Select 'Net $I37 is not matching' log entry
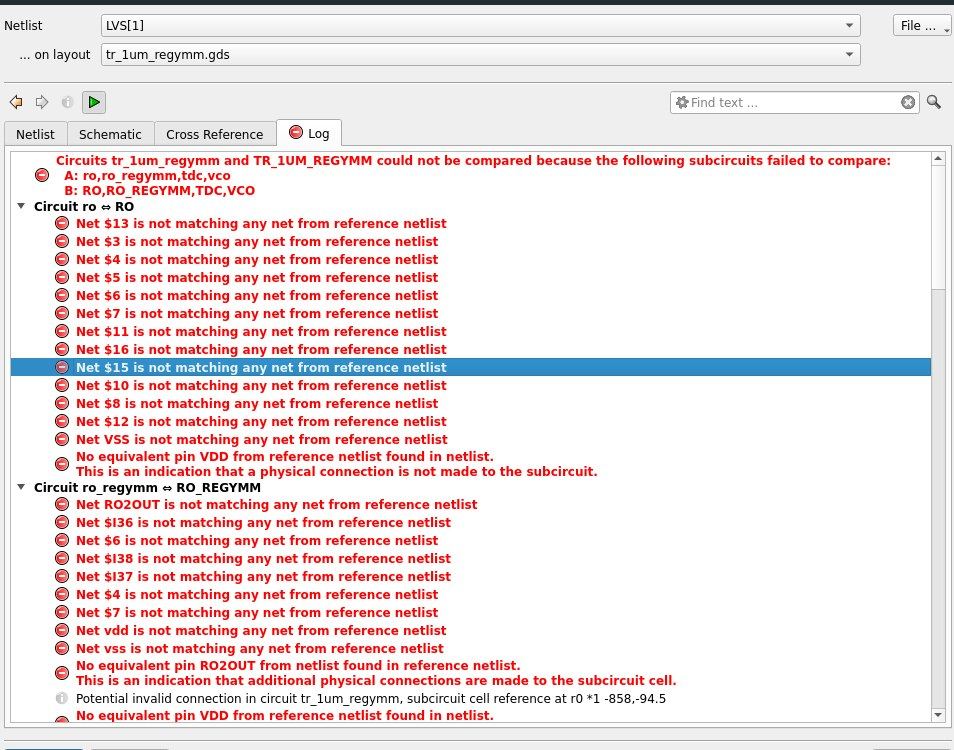Screen dimensions: 954x750 tap(263, 577)
